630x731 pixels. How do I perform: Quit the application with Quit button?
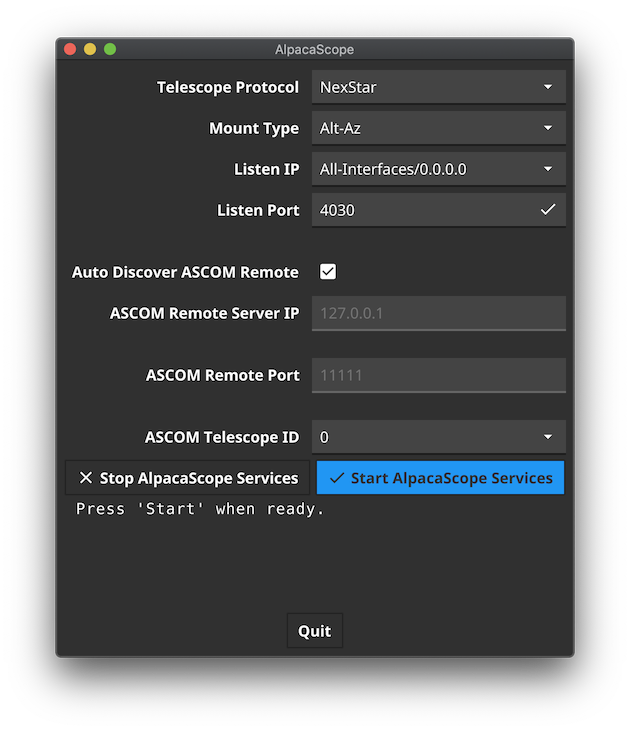(315, 631)
